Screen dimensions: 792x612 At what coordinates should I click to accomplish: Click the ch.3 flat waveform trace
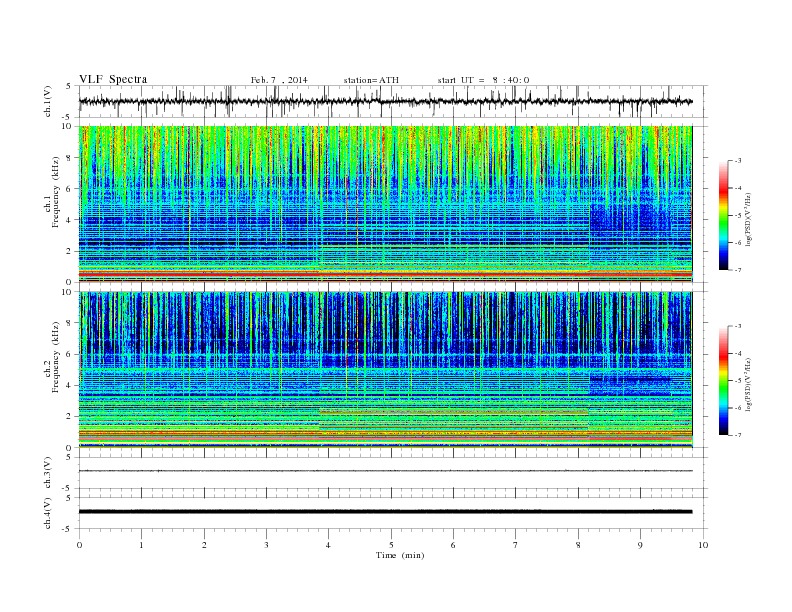pos(385,471)
